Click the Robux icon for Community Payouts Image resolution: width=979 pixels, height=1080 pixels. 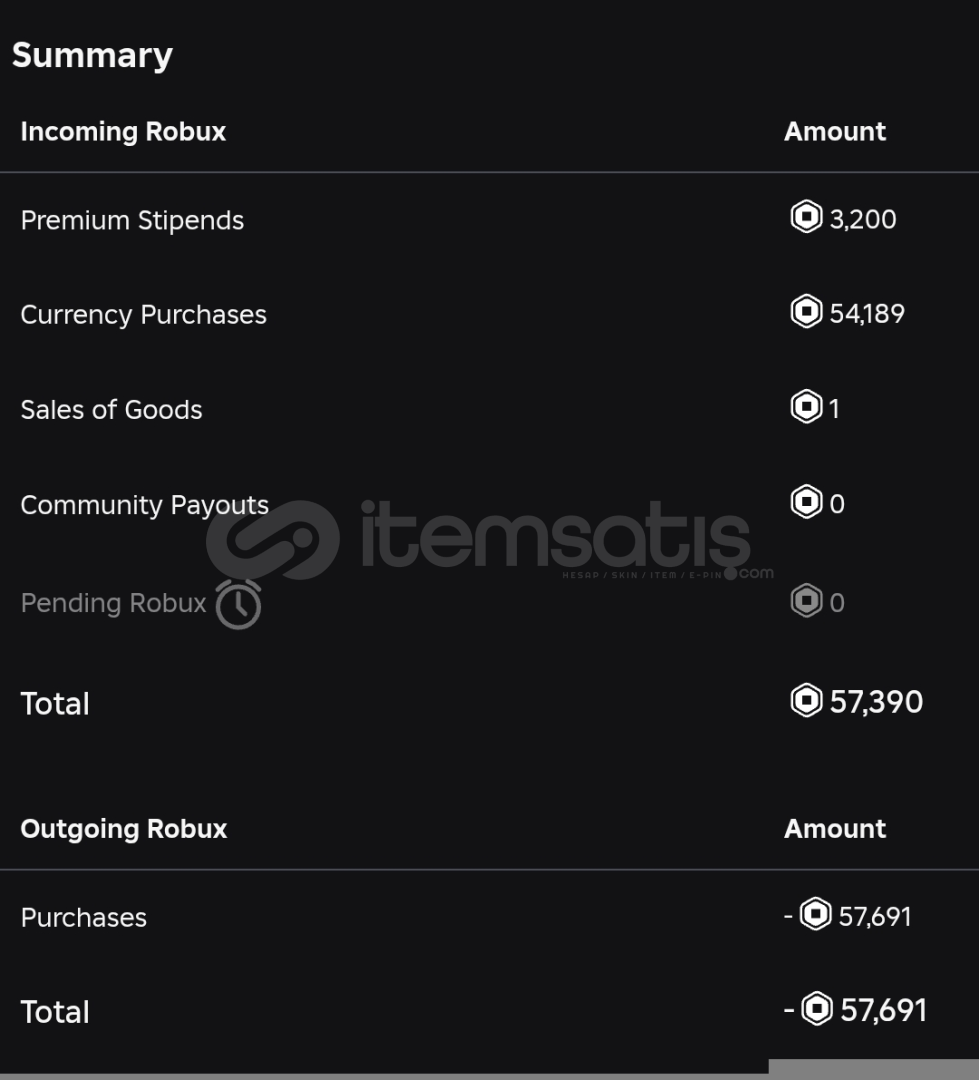(x=806, y=502)
